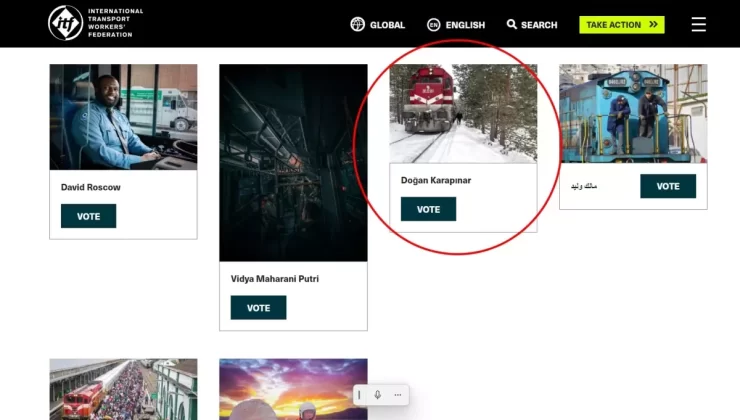Open the hamburger menu
Viewport: 740px width, 420px height.
coord(698,24)
